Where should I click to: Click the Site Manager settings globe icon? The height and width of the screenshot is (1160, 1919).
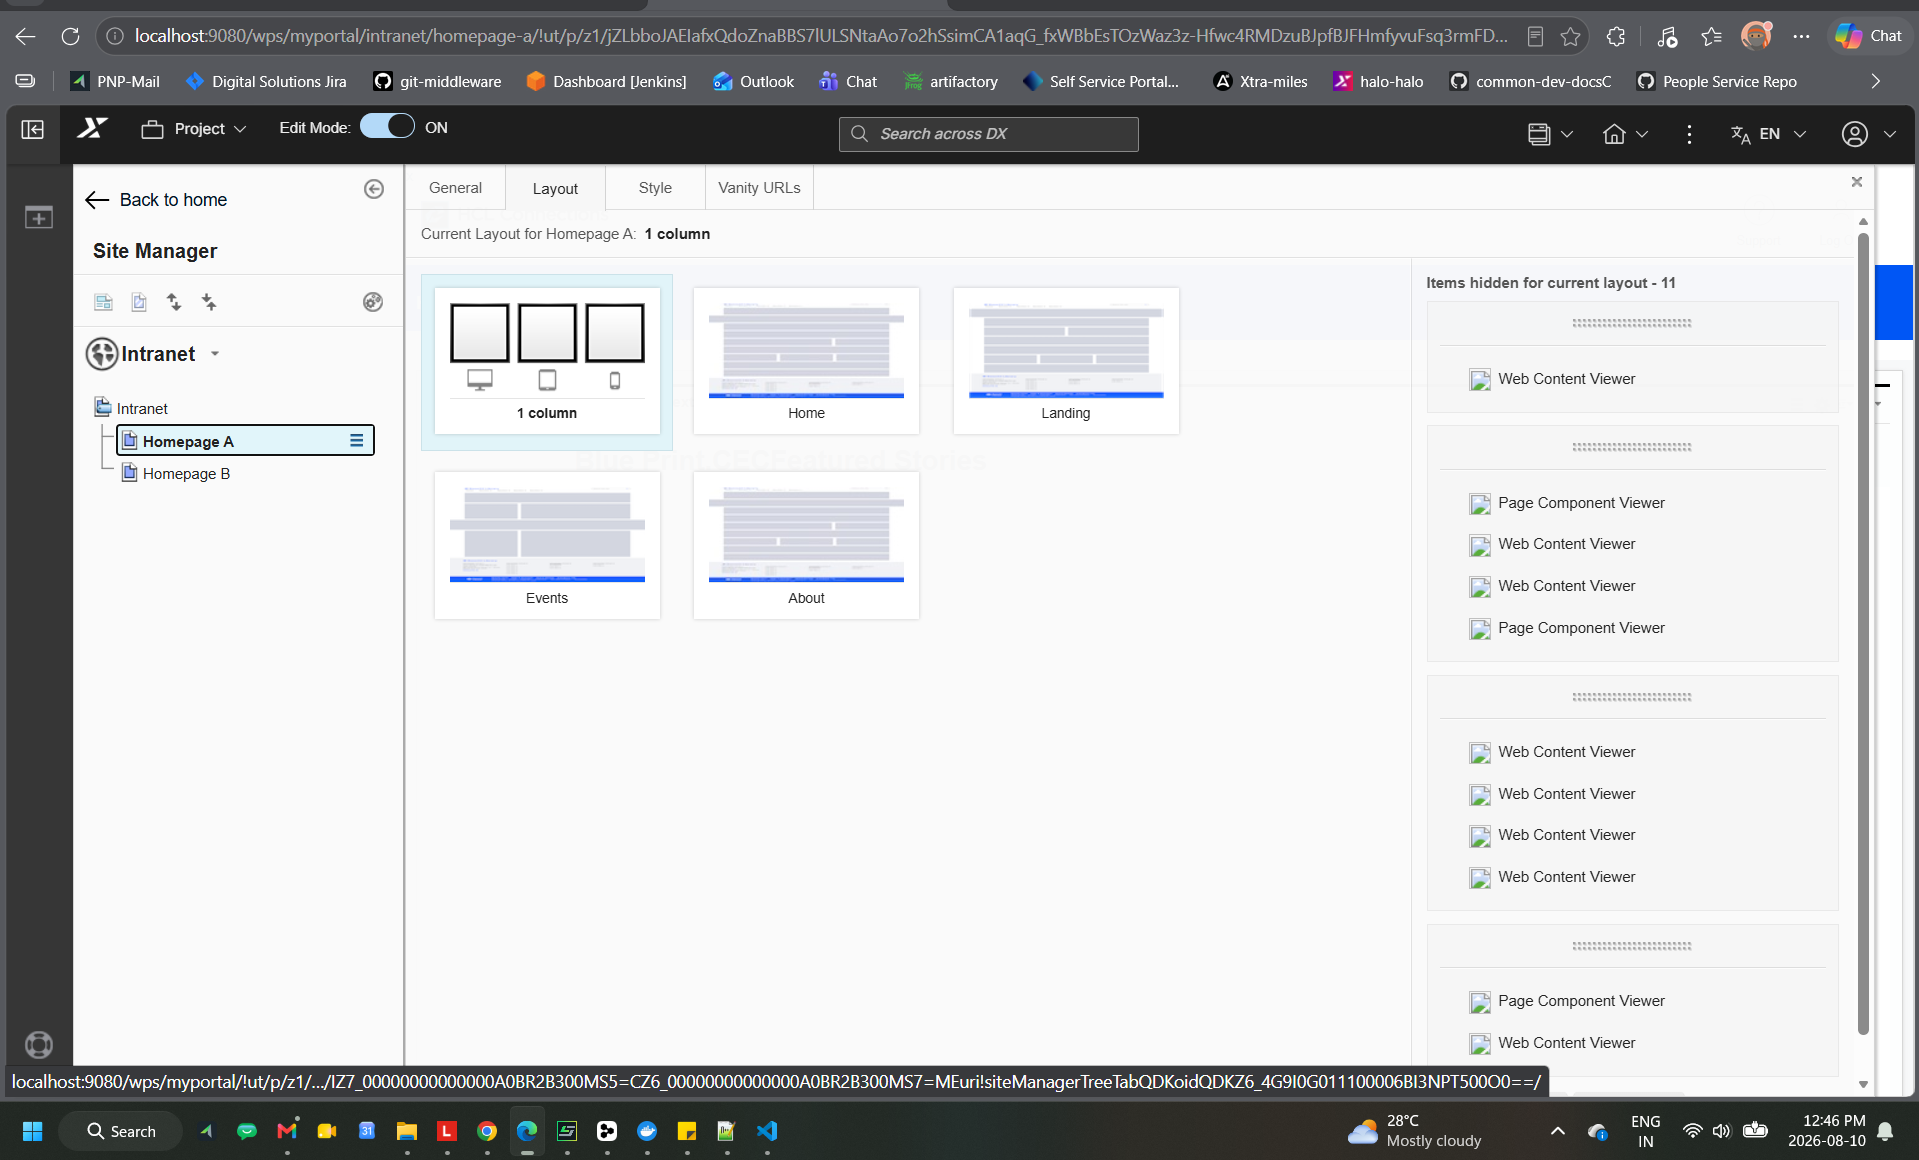point(373,302)
